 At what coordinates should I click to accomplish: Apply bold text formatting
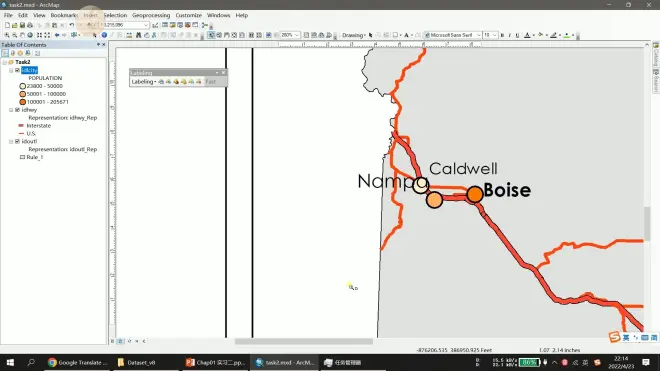coord(502,35)
